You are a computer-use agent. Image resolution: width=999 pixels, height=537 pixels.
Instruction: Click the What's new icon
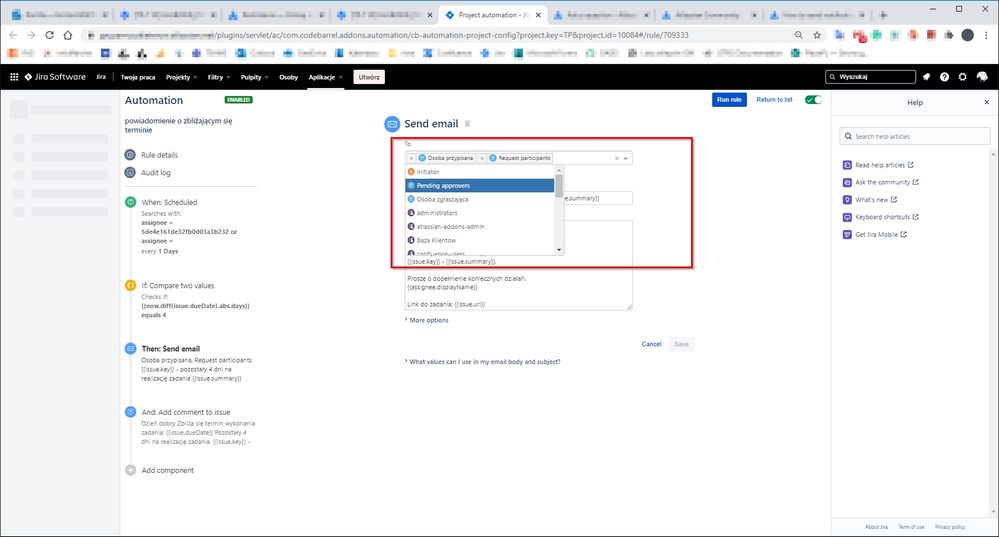click(x=847, y=199)
